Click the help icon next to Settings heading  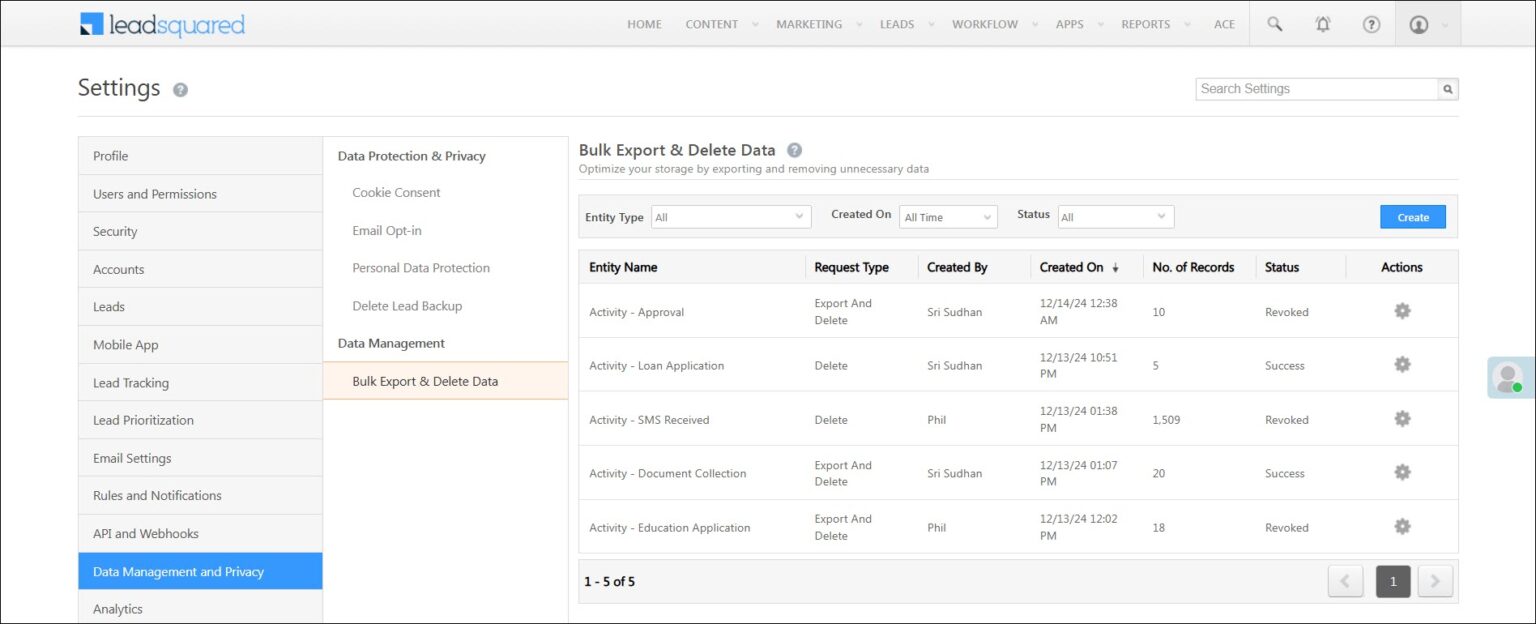tap(180, 90)
